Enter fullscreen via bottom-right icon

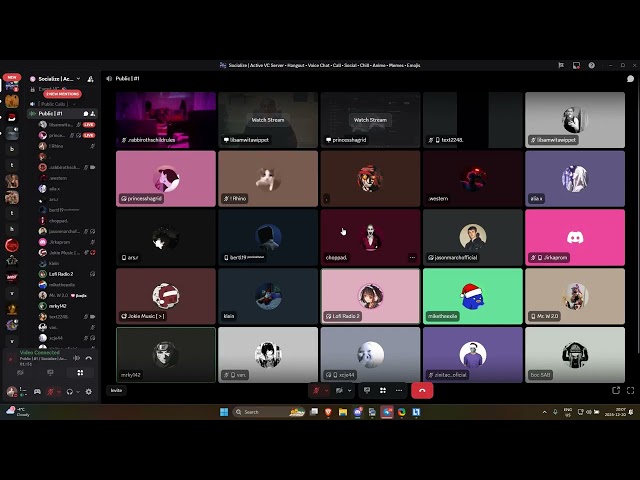pyautogui.click(x=630, y=390)
